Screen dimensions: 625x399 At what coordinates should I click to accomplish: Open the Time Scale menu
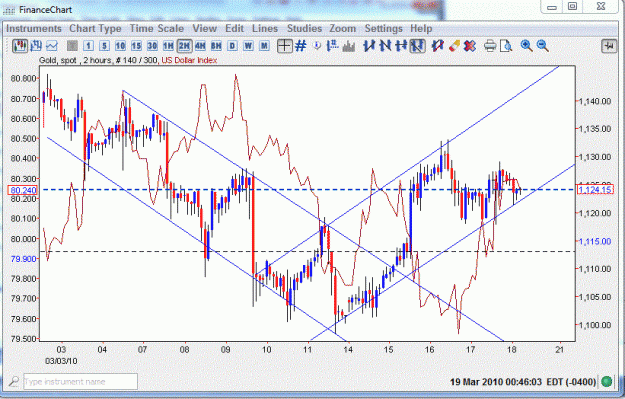click(x=157, y=29)
